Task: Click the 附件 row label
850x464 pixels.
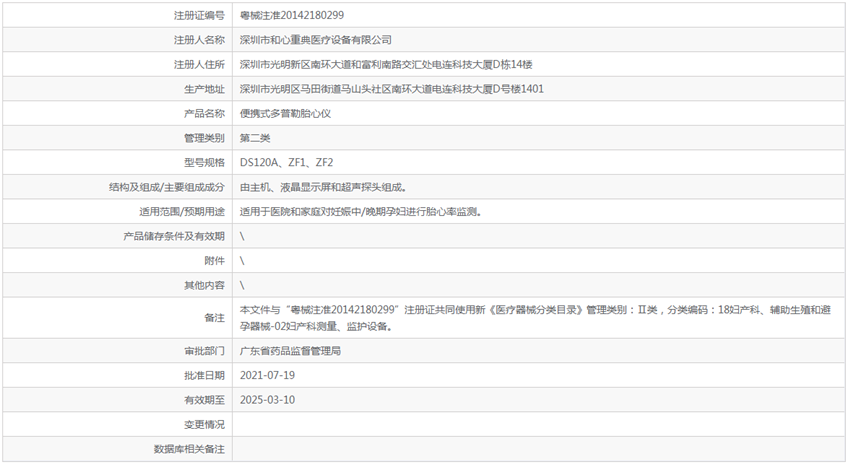Action: (x=214, y=261)
